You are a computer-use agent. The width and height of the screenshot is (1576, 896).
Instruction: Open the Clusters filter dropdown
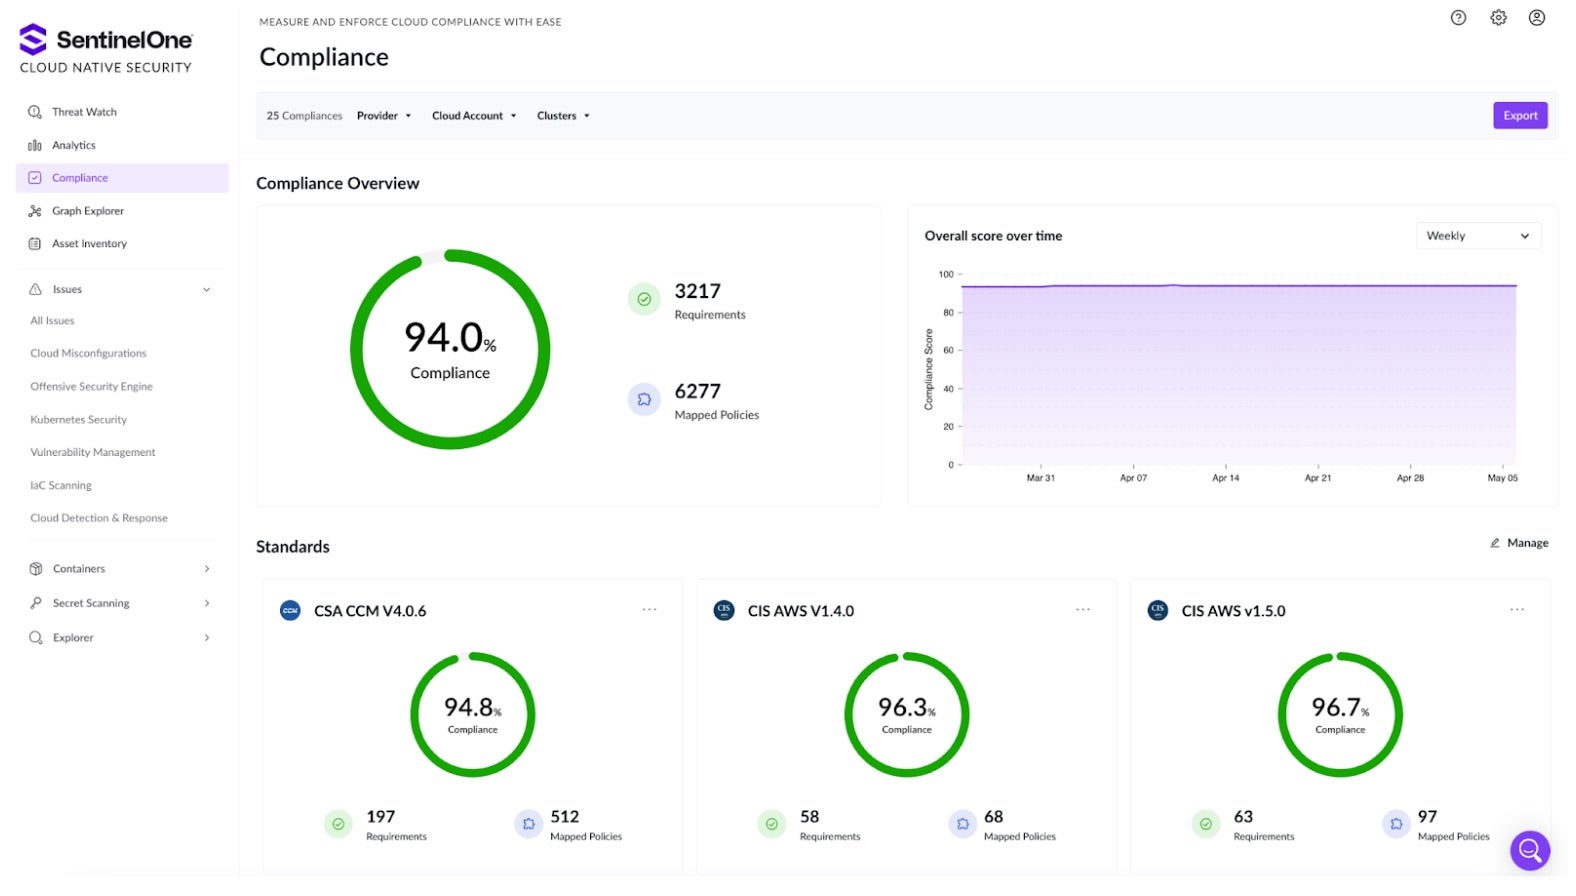click(563, 116)
